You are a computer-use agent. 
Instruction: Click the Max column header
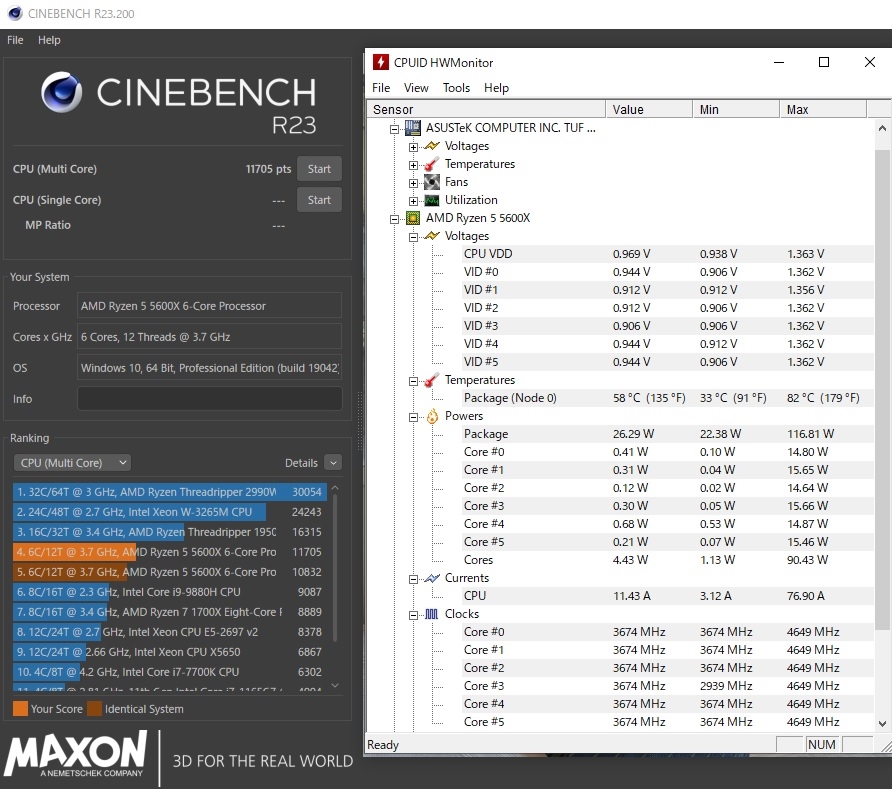[x=823, y=109]
